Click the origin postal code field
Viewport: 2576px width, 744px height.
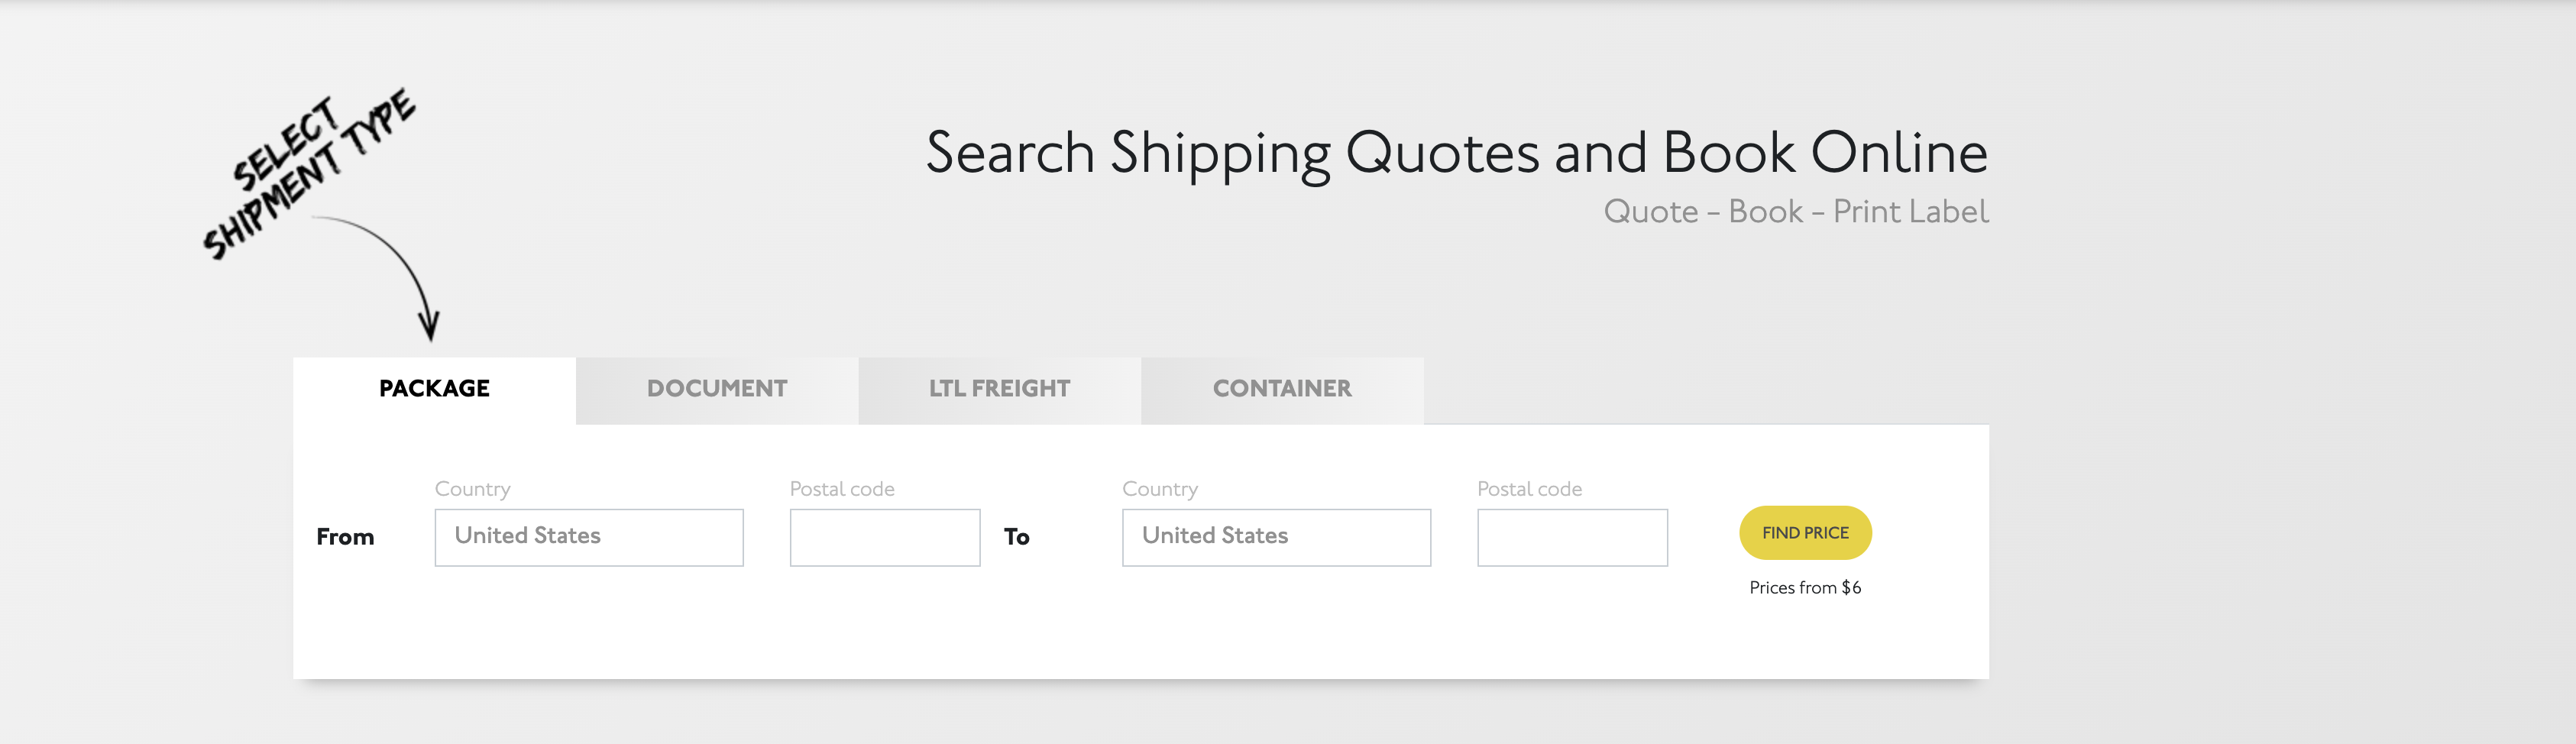tap(884, 537)
